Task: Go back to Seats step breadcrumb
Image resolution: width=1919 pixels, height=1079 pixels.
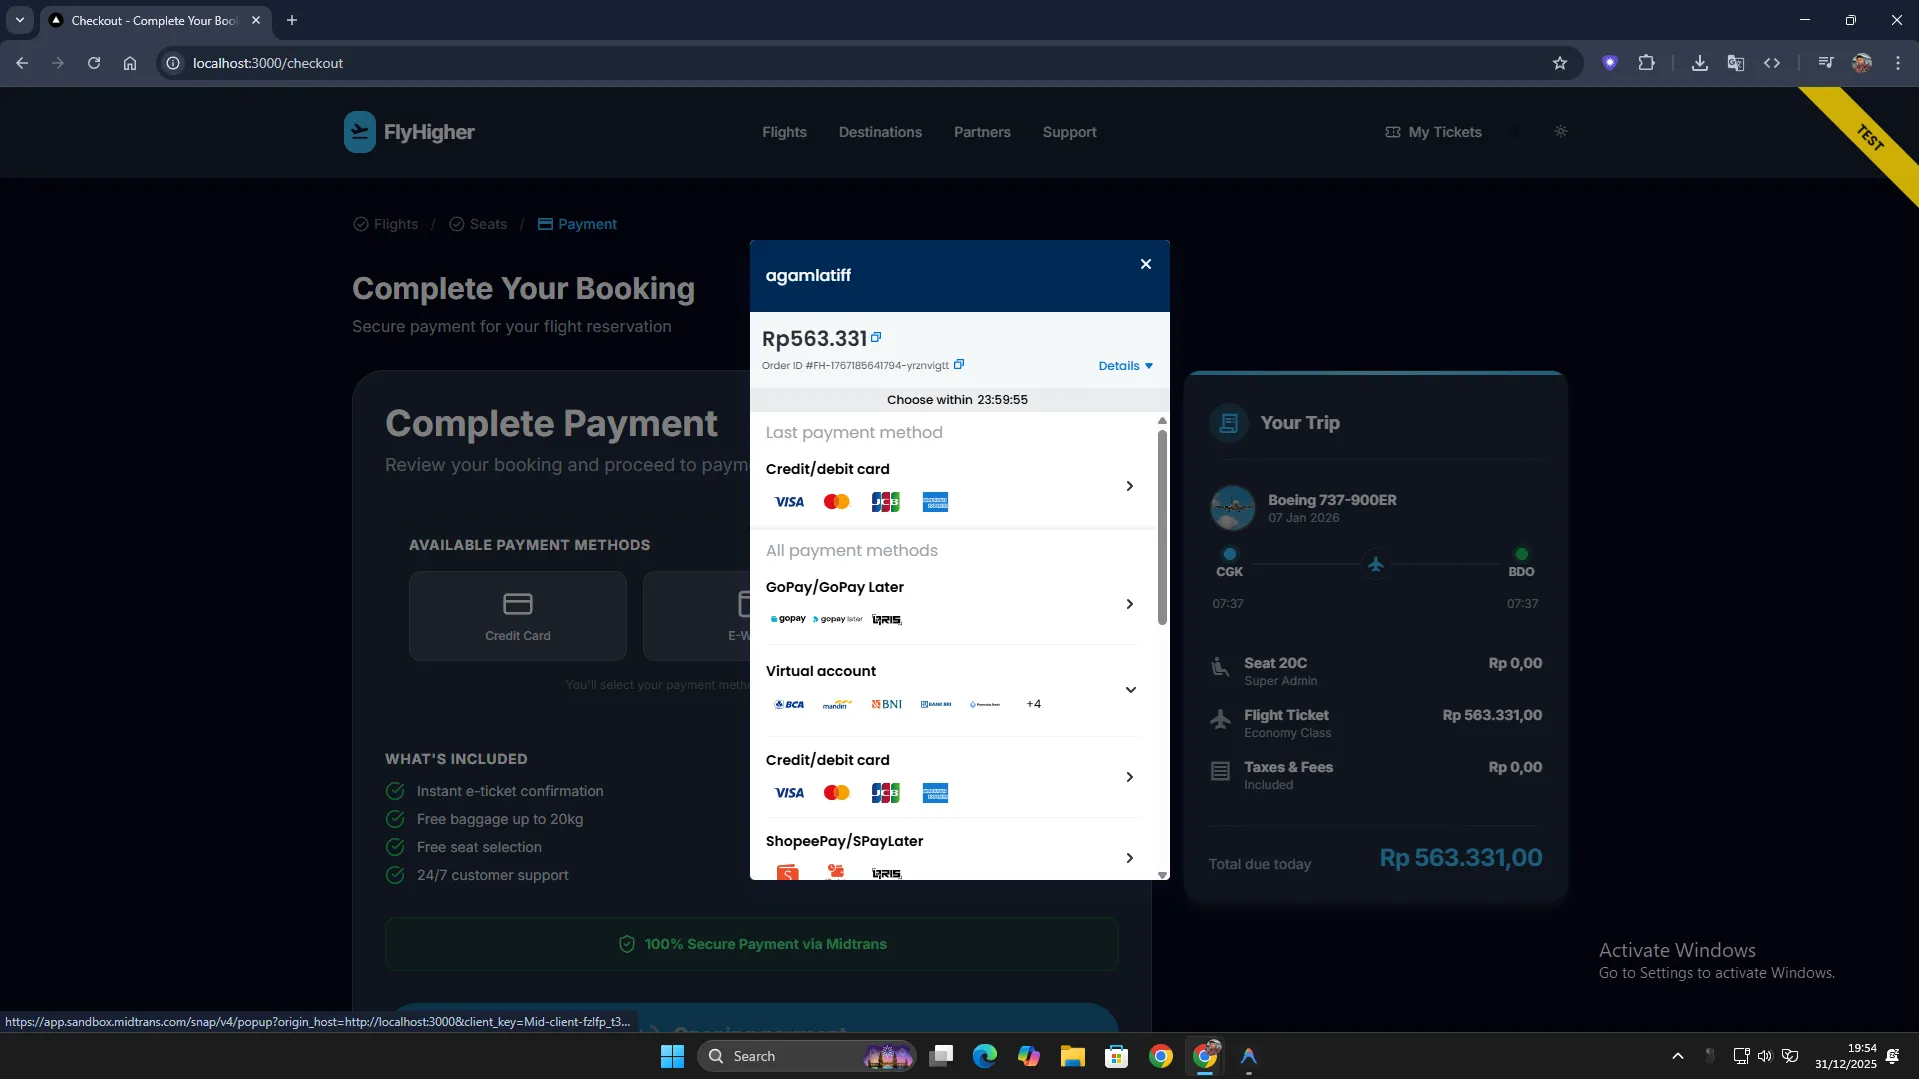Action: pyautogui.click(x=478, y=224)
